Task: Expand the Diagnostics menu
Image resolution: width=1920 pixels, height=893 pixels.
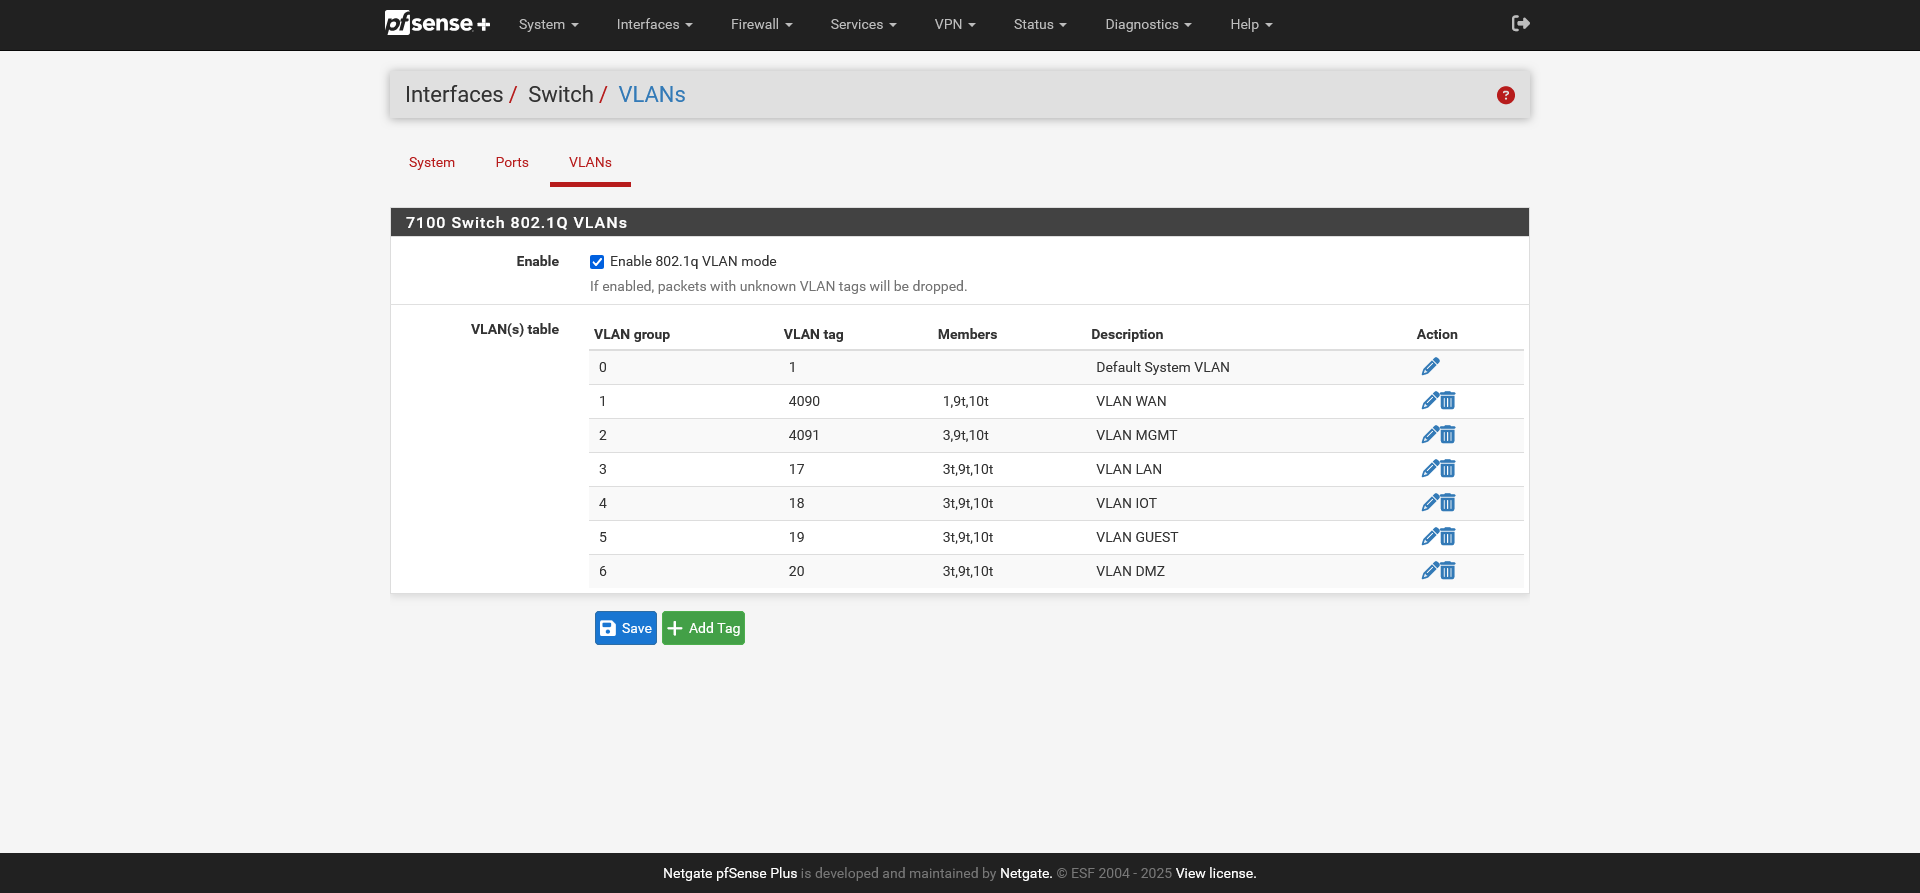Action: coord(1148,24)
